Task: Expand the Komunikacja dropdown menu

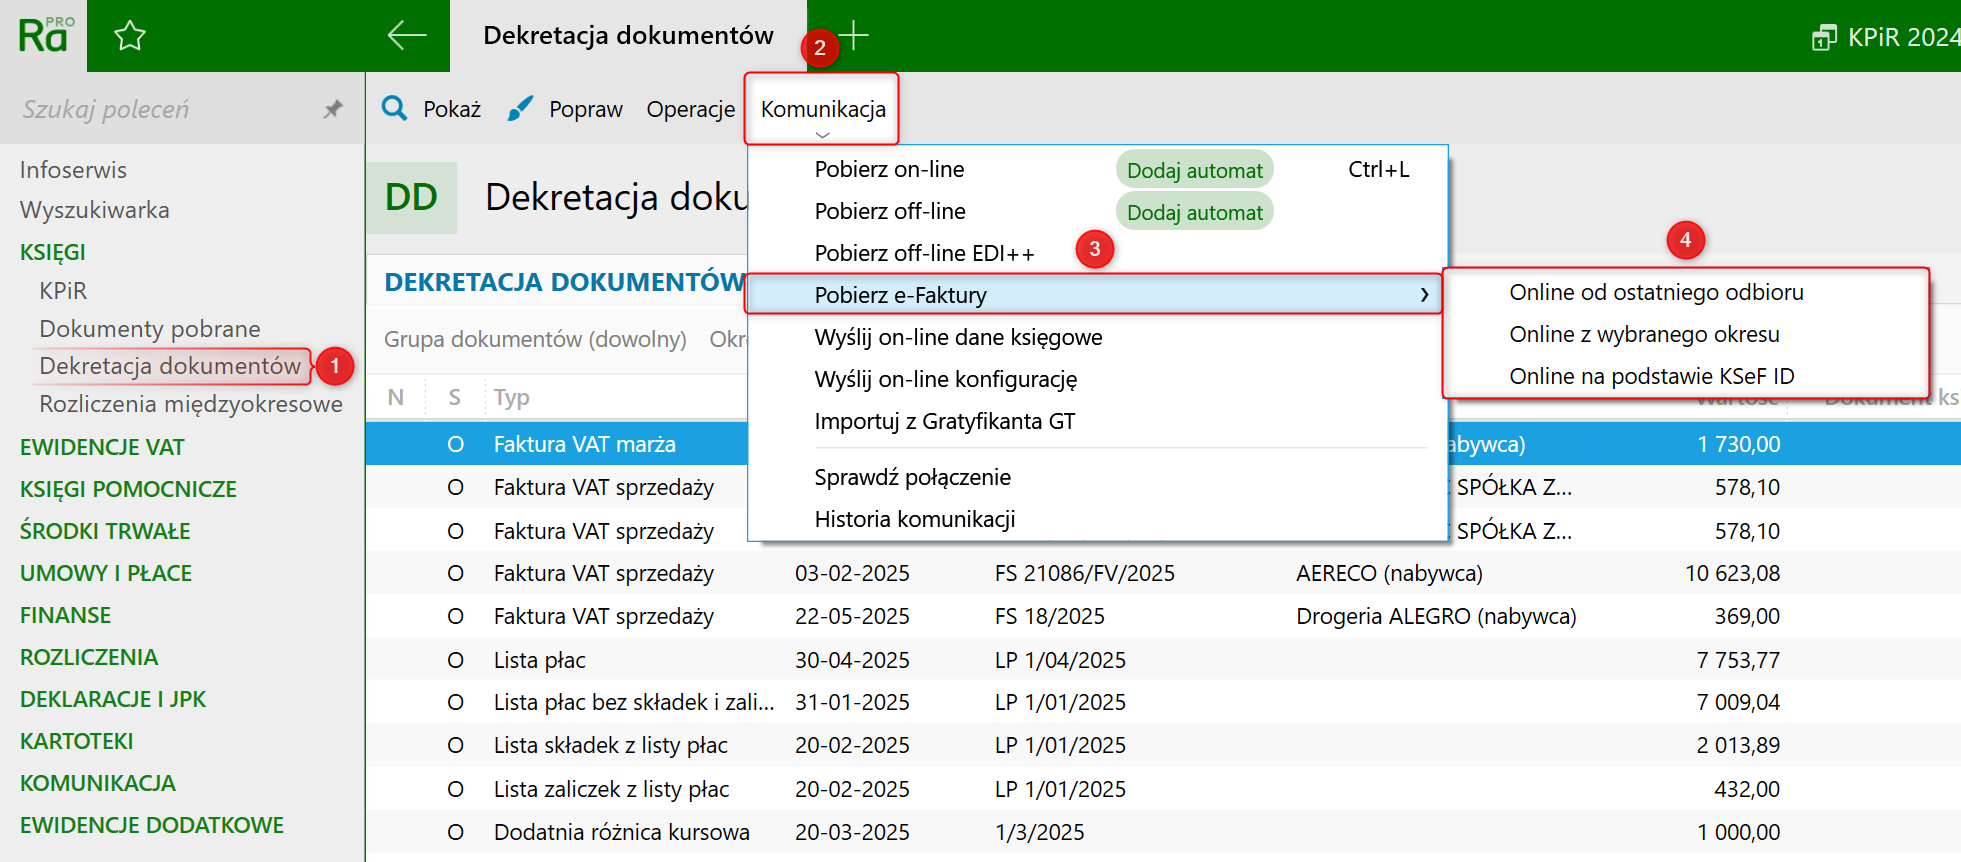Action: pyautogui.click(x=822, y=109)
